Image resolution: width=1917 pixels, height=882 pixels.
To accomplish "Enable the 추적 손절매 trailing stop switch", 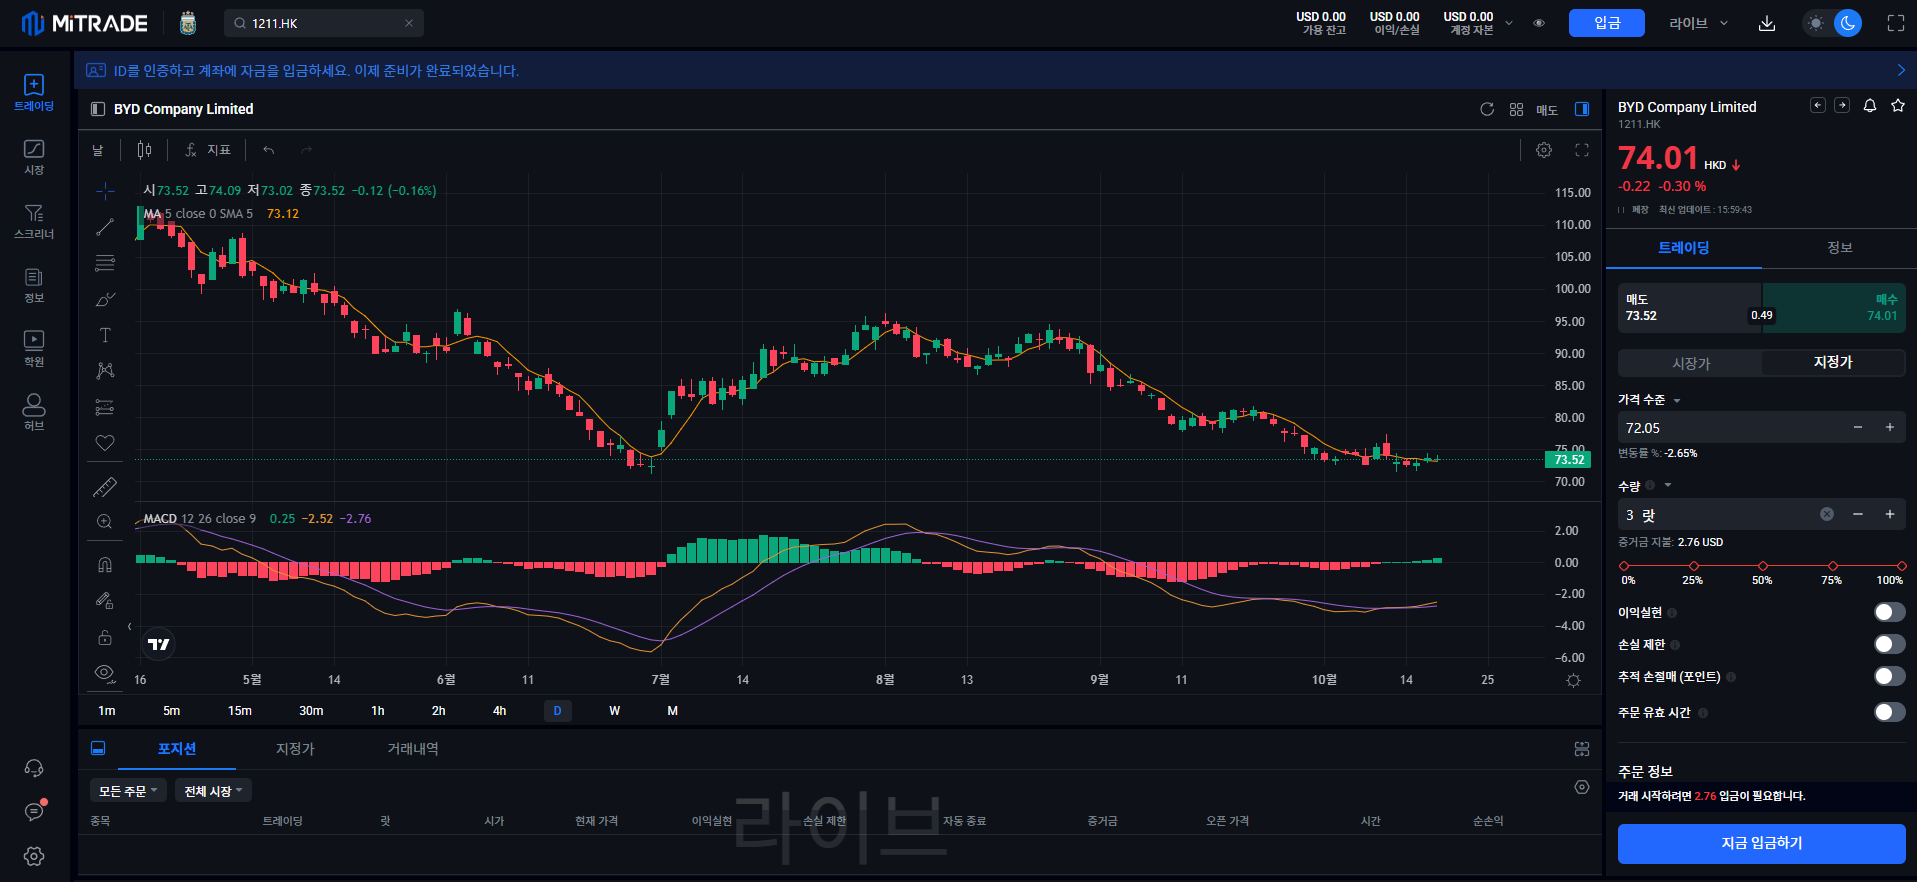I will [1889, 676].
